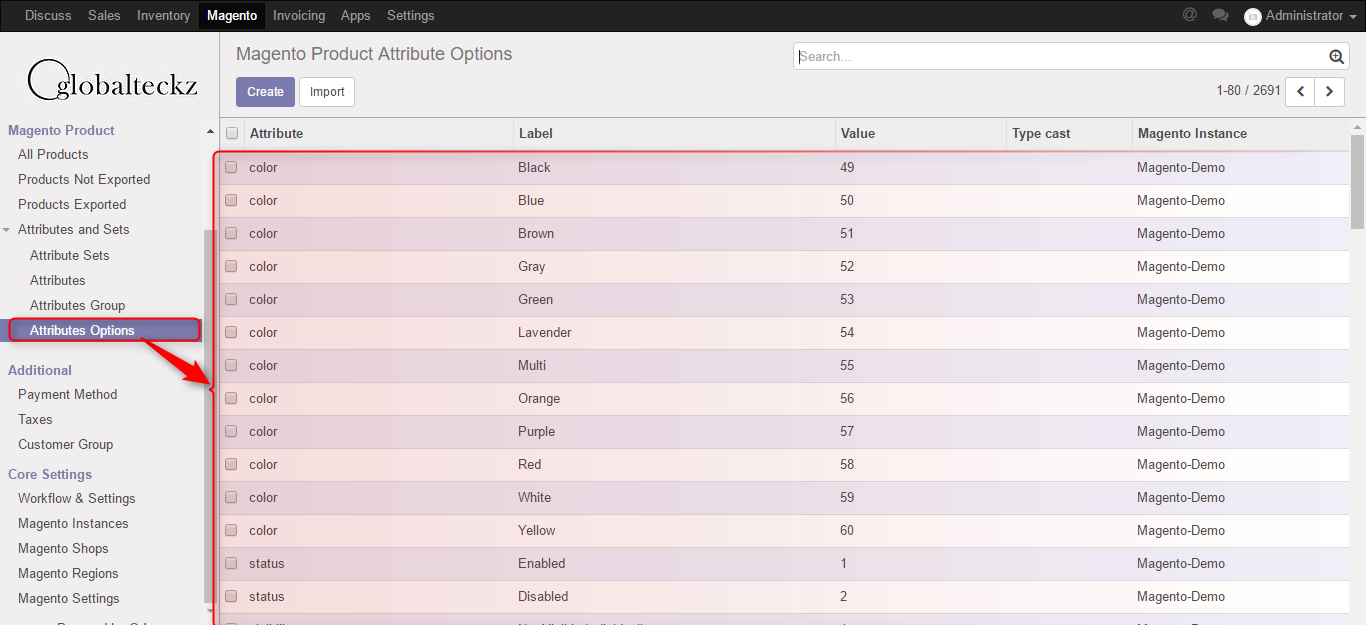
Task: Check the box for the Enabled status row
Action: [231, 563]
